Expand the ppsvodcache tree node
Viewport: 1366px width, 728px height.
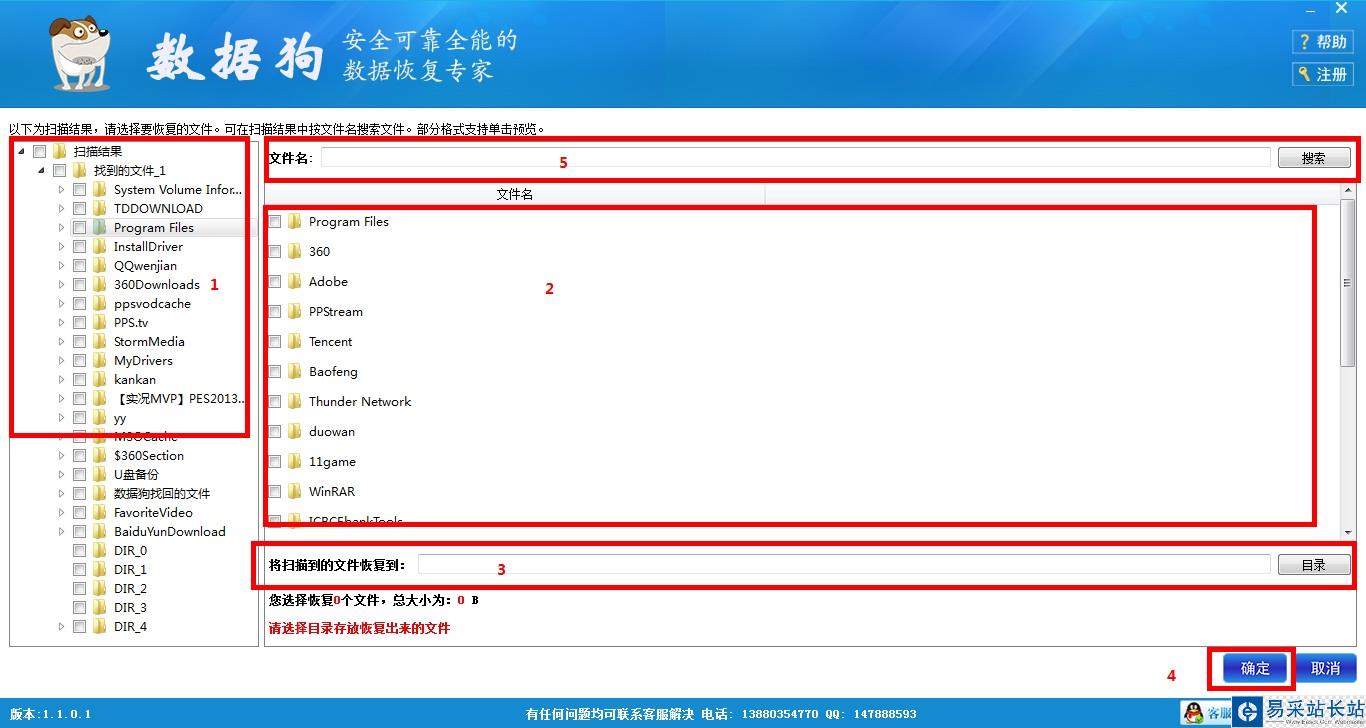(x=61, y=304)
